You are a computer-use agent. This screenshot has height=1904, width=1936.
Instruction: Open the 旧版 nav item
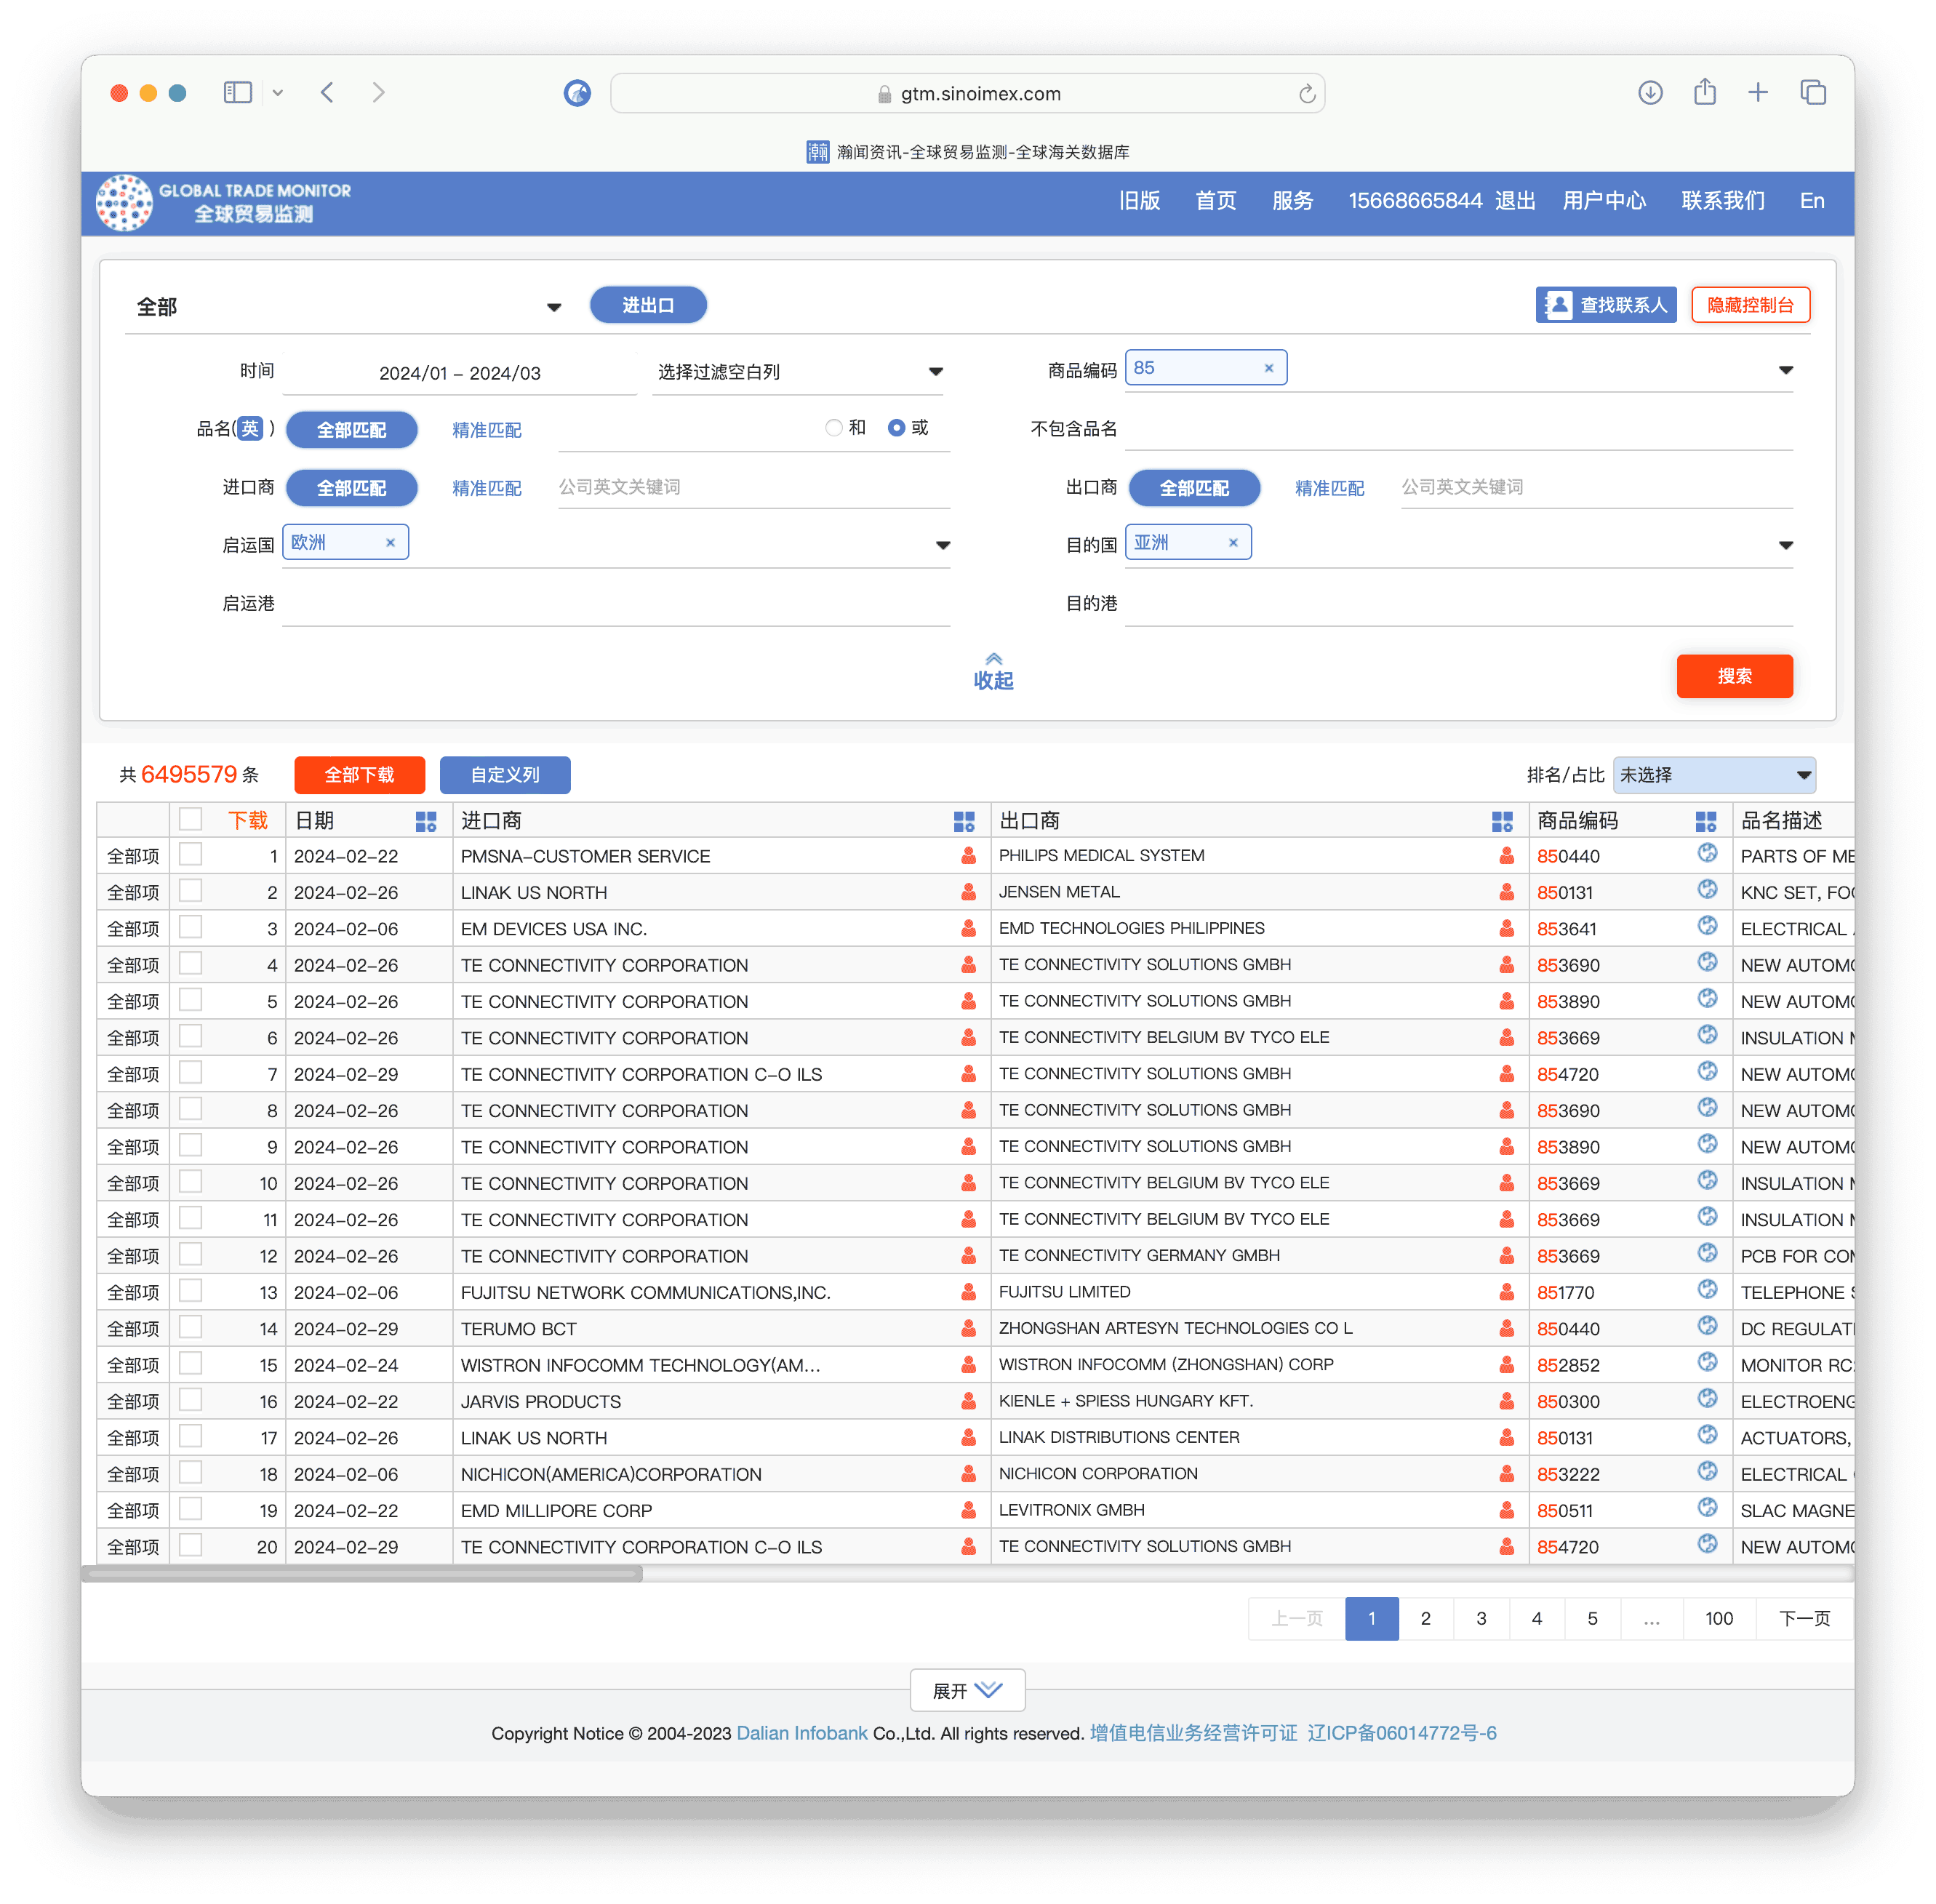tap(1139, 201)
